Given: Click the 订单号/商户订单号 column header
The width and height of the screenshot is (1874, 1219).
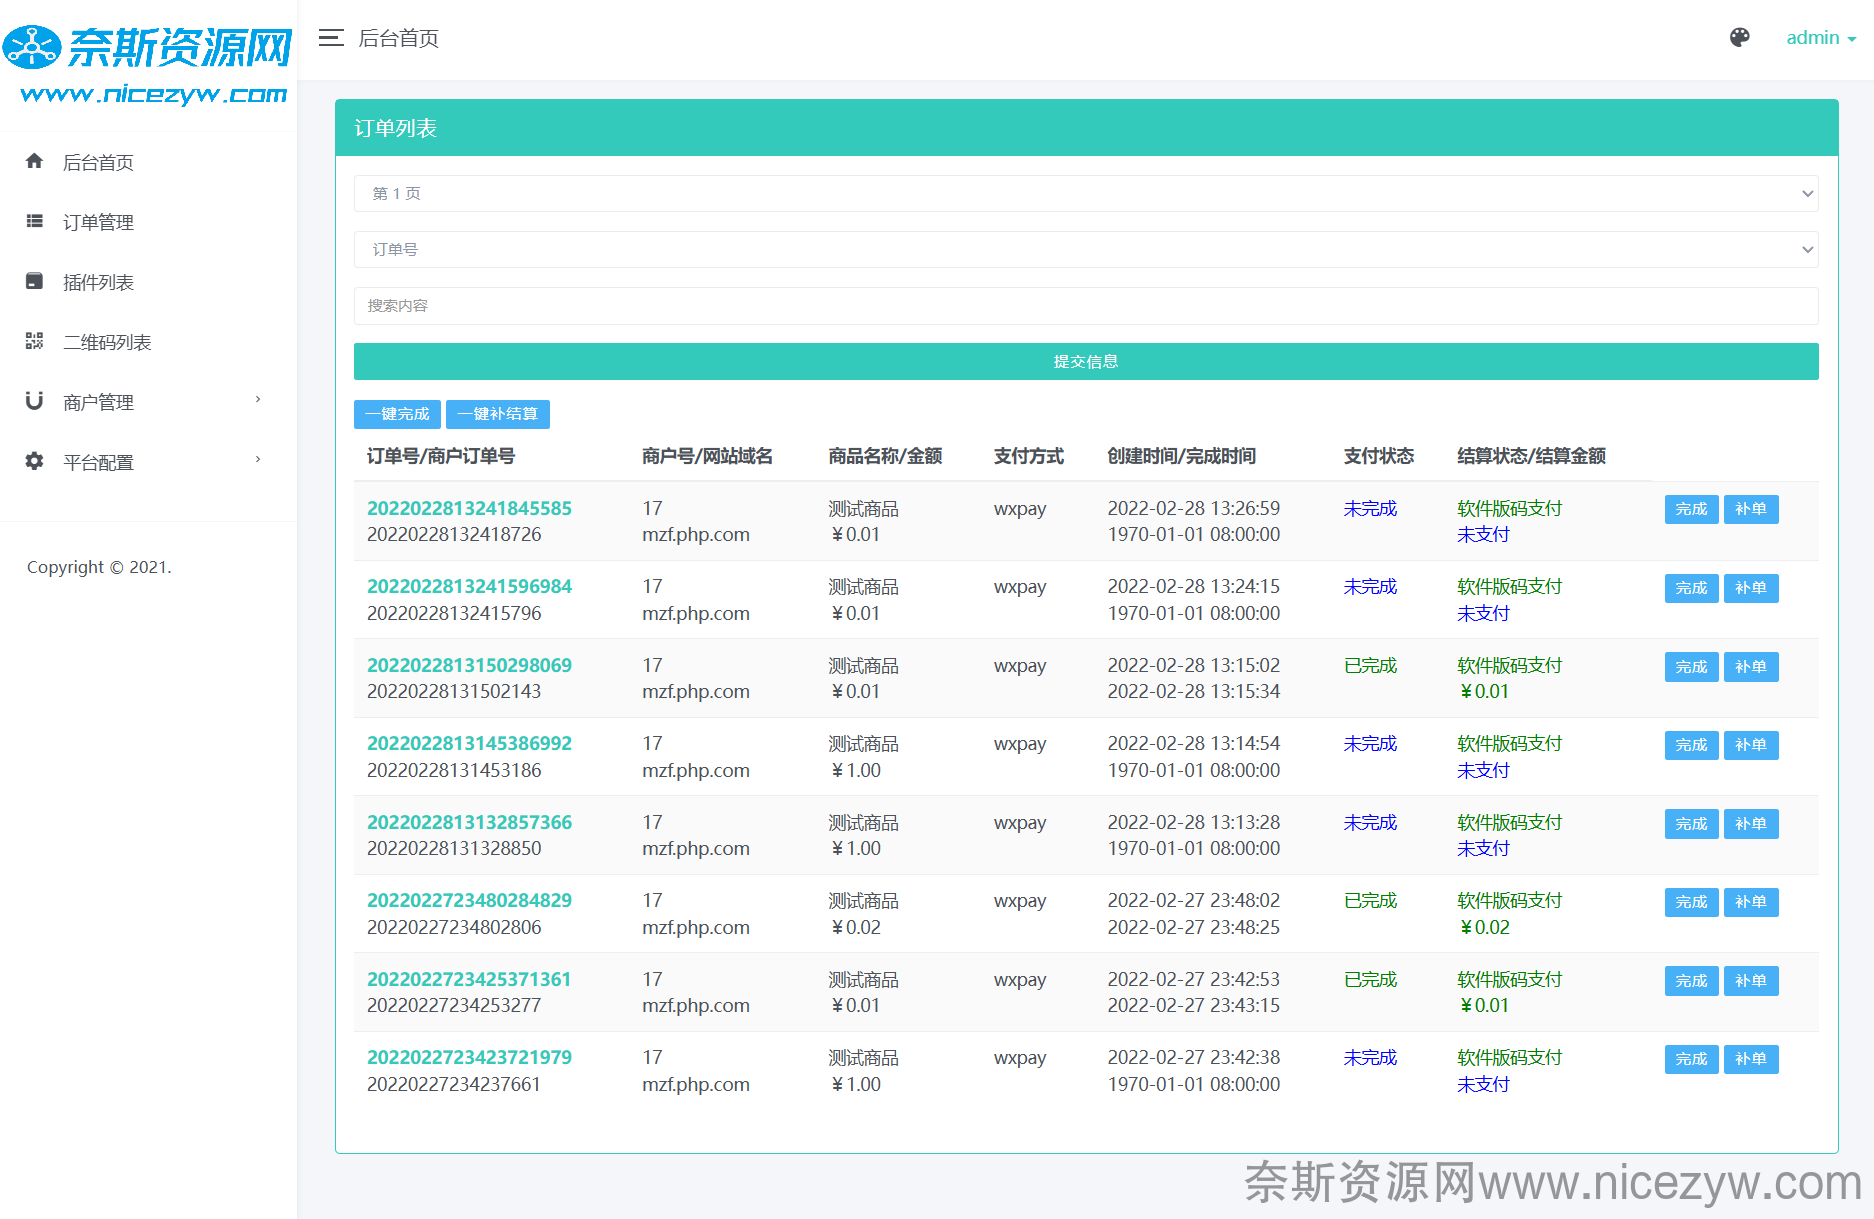Looking at the screenshot, I should click(x=441, y=456).
